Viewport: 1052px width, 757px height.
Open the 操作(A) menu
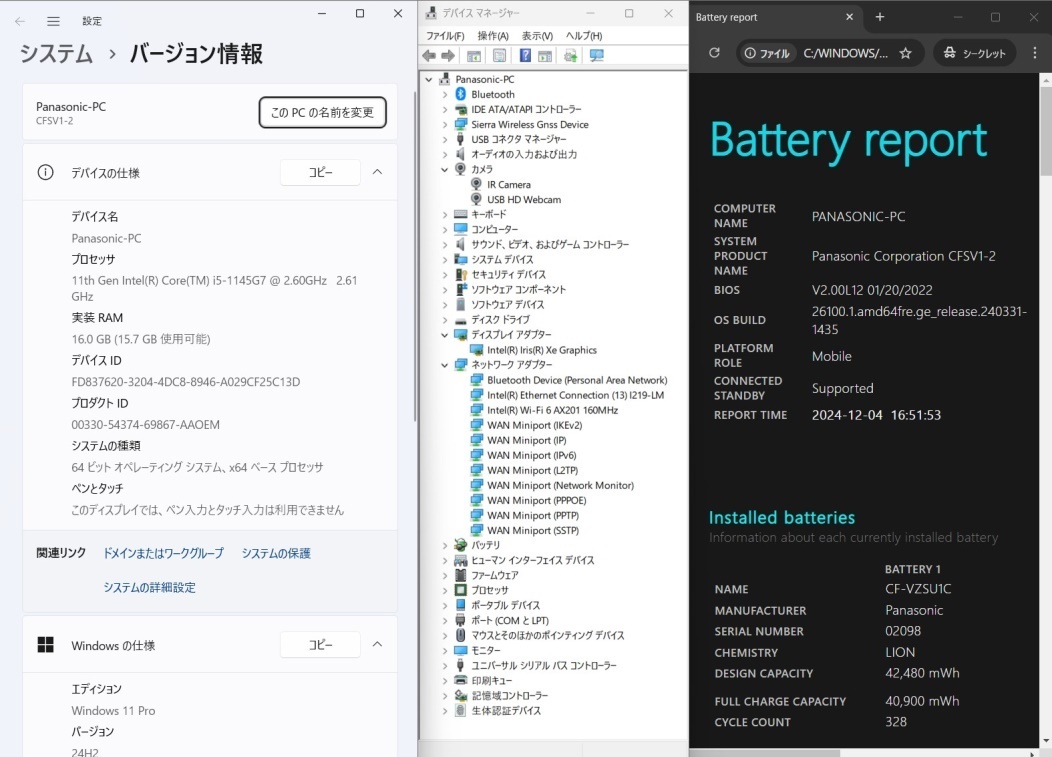492,36
